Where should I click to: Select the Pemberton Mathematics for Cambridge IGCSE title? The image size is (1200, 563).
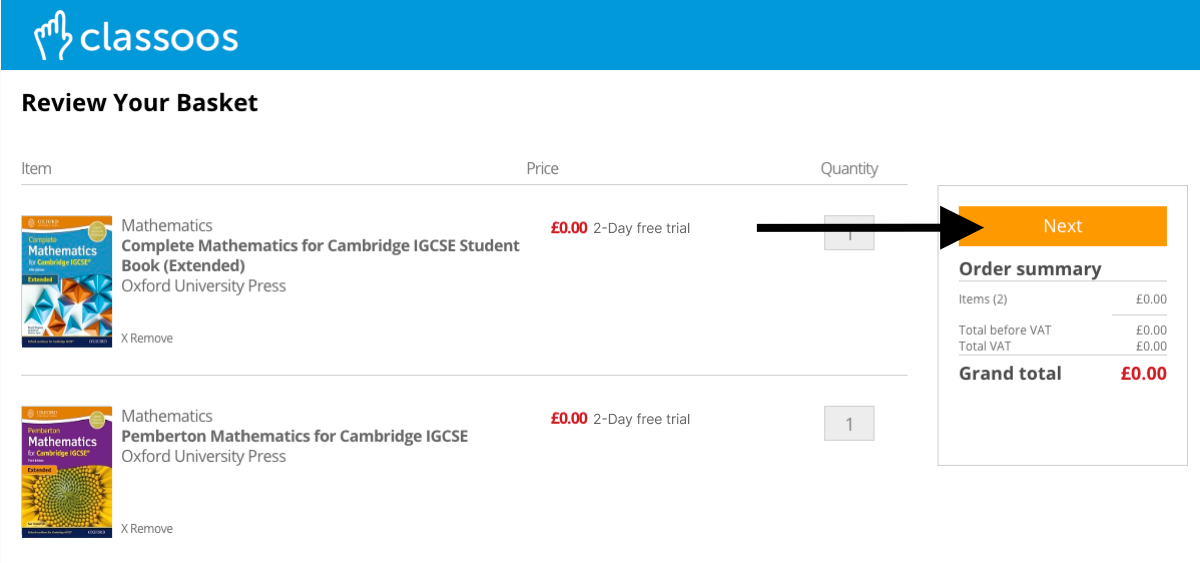(294, 436)
